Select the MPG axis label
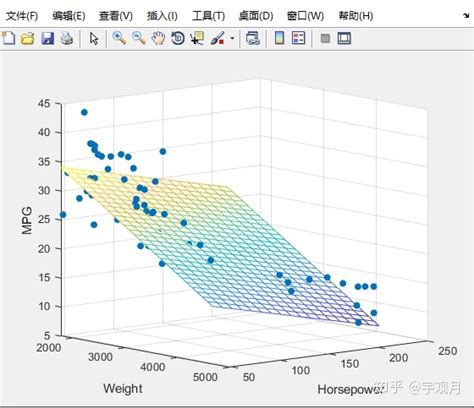Image resolution: width=474 pixels, height=408 pixels. click(x=27, y=220)
